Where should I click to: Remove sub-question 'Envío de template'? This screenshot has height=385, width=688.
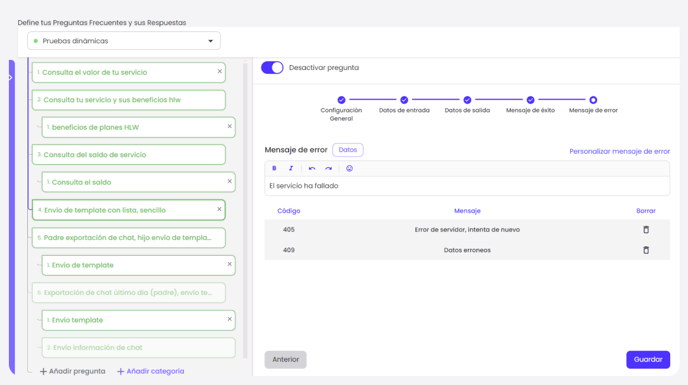[x=229, y=264]
